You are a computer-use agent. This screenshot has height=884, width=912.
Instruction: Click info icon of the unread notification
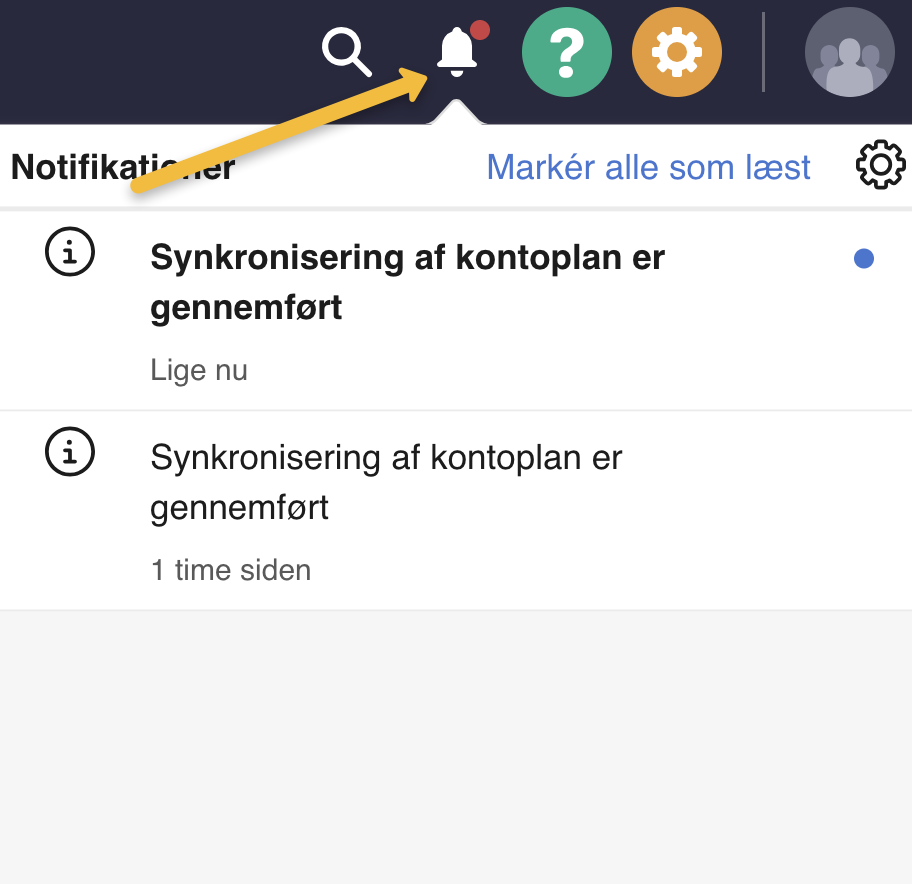[70, 254]
